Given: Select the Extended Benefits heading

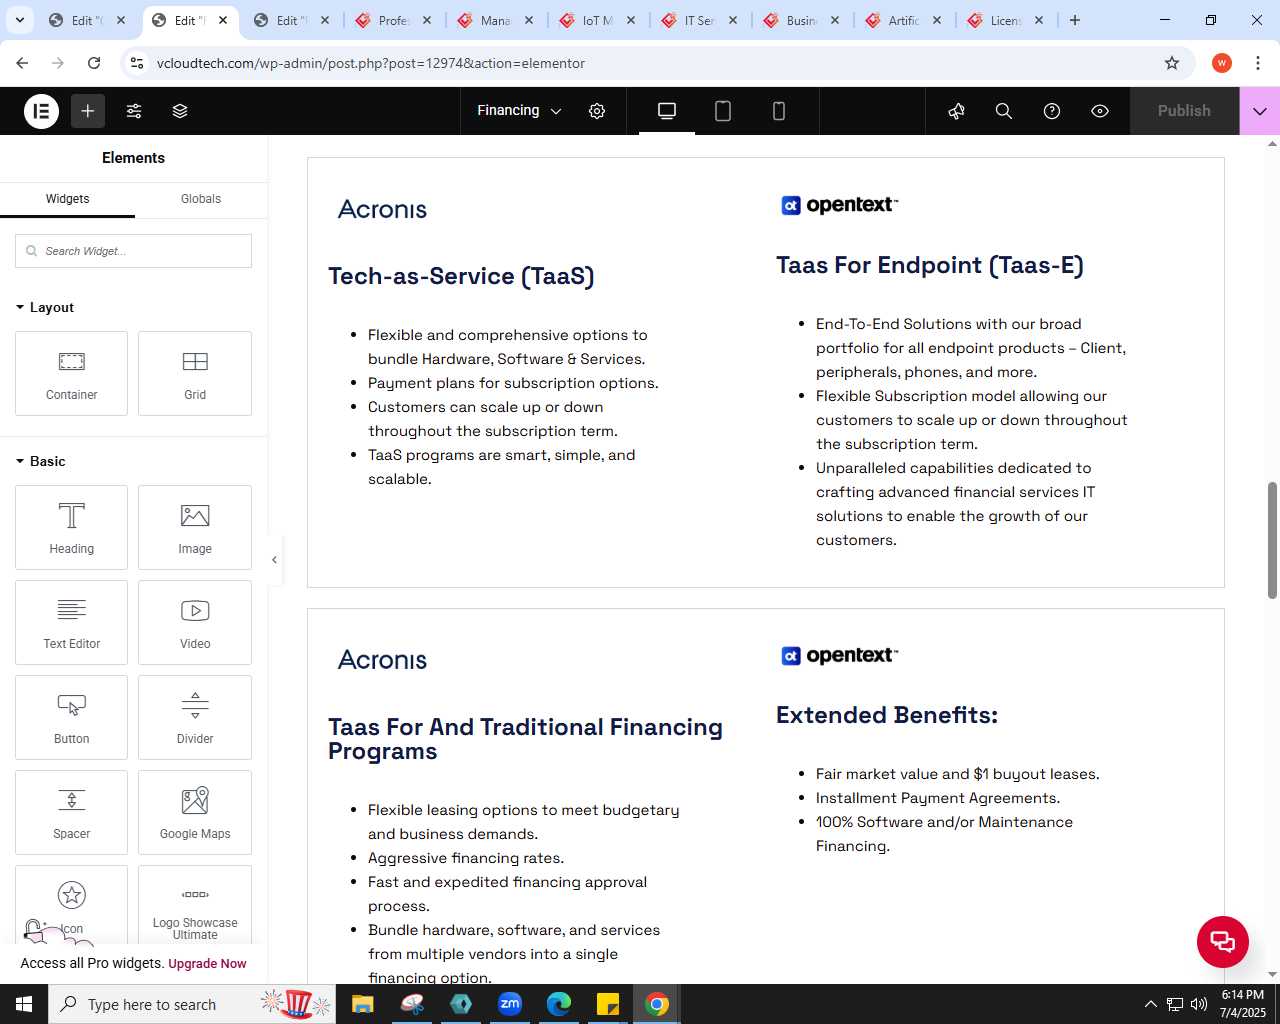Looking at the screenshot, I should [x=887, y=715].
